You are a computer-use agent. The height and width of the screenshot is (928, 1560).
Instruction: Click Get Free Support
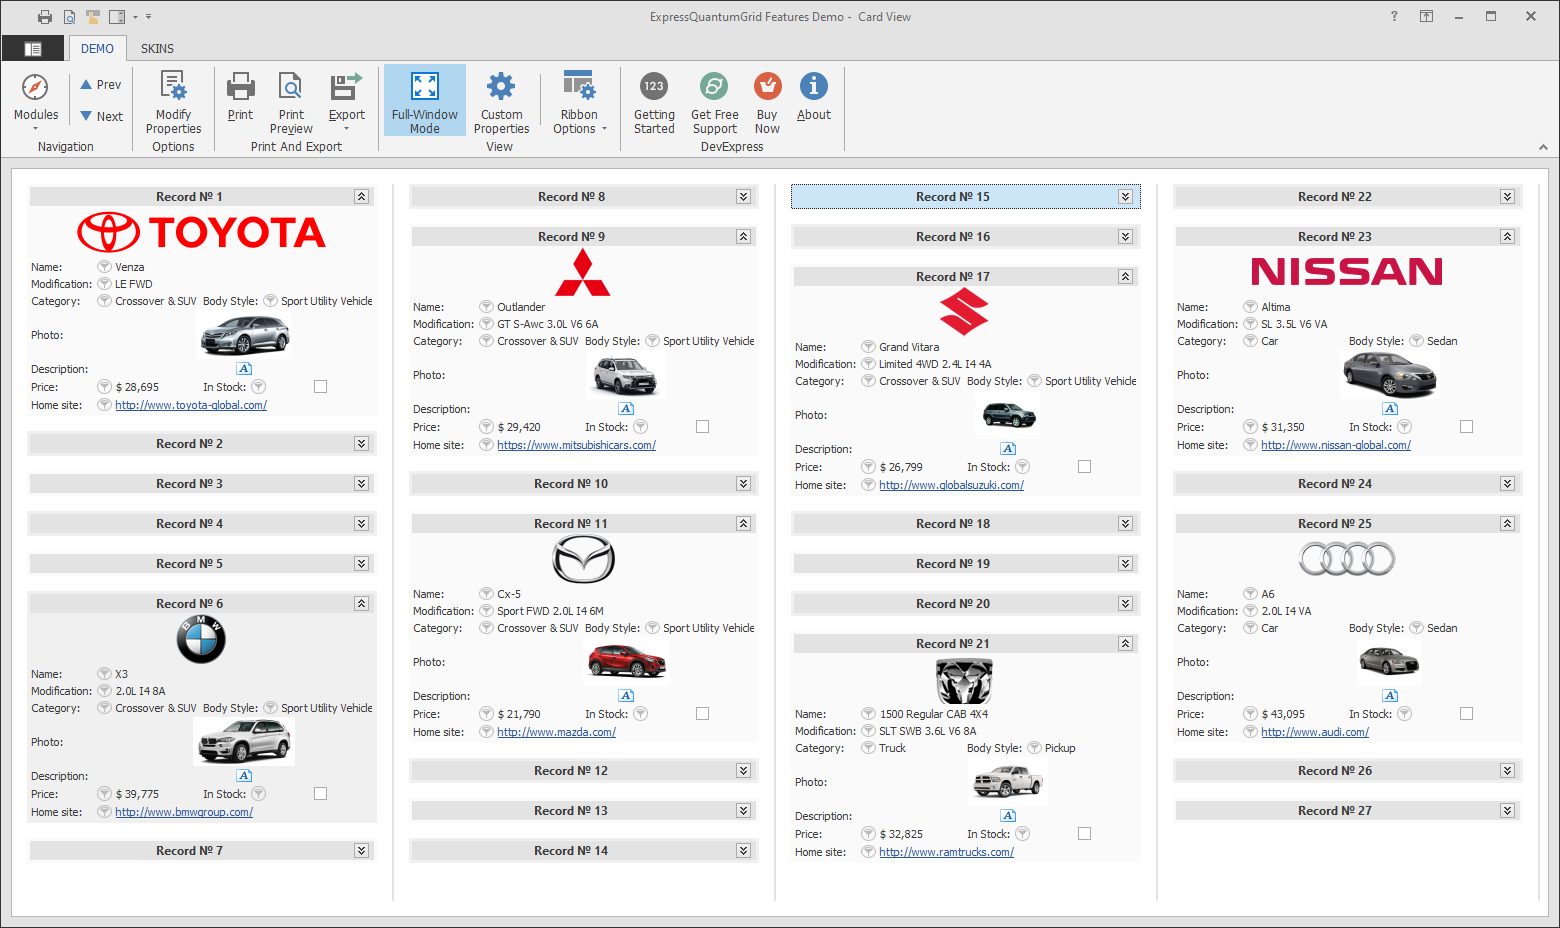point(714,102)
